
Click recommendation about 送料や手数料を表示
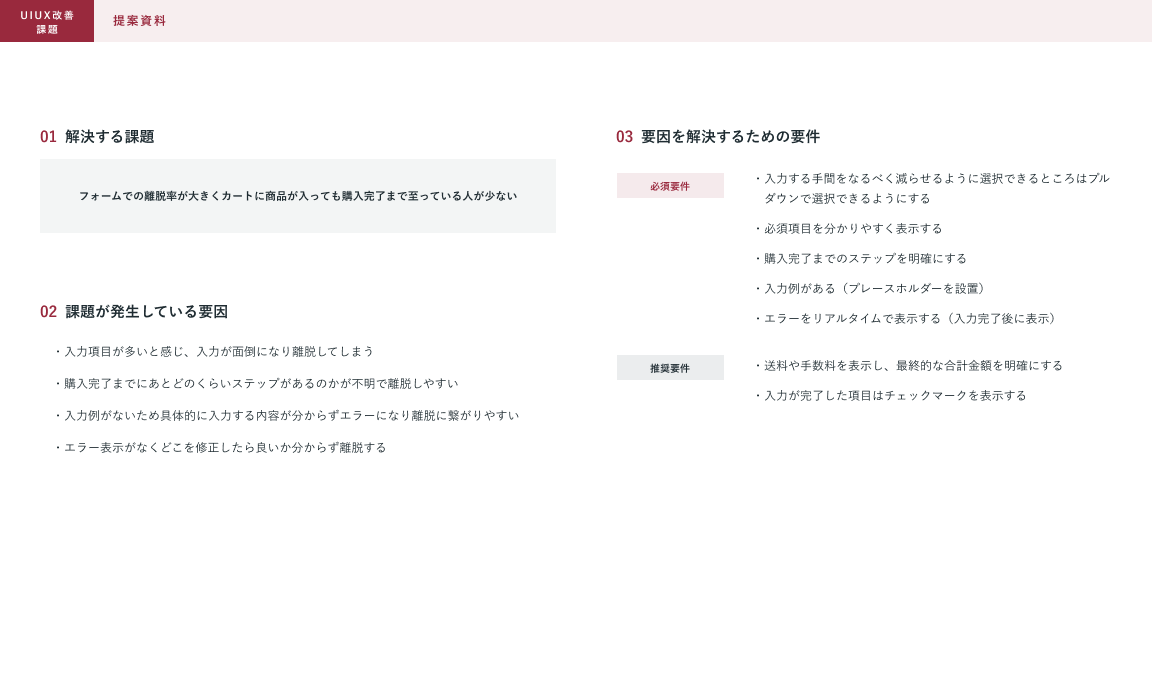coord(912,366)
